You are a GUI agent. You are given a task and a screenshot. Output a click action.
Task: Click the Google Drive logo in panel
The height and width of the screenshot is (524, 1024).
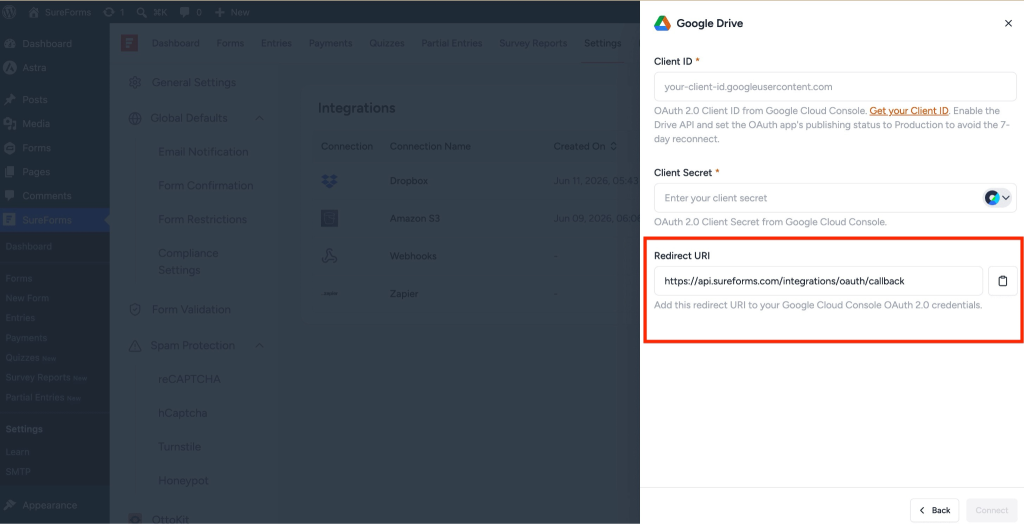click(662, 24)
